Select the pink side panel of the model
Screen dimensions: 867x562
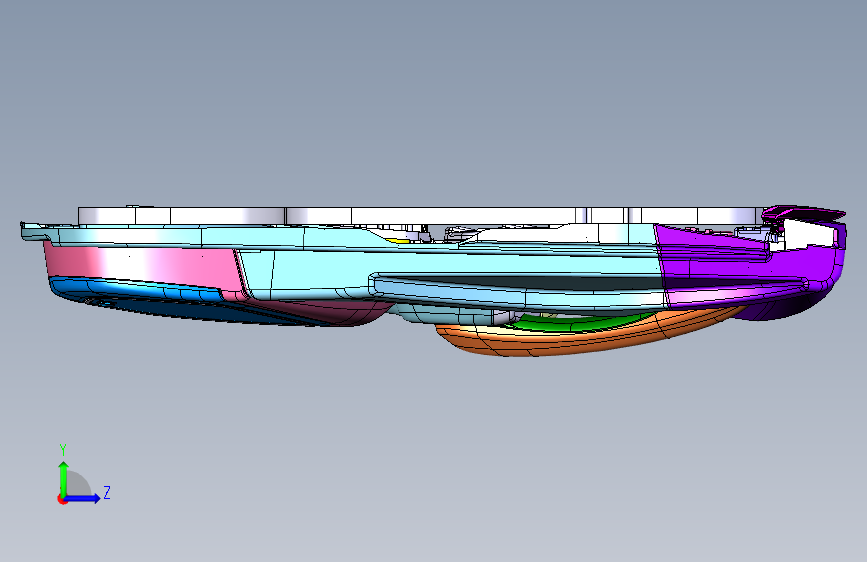click(x=144, y=266)
